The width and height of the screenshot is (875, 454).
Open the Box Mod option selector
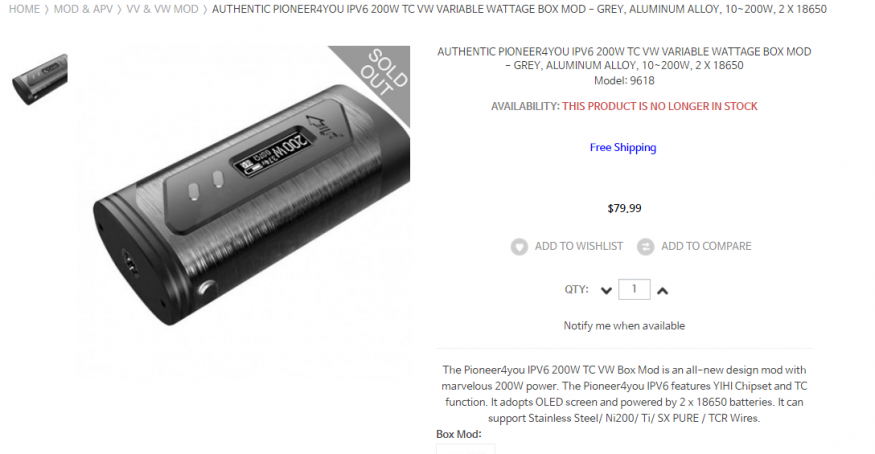[465, 448]
